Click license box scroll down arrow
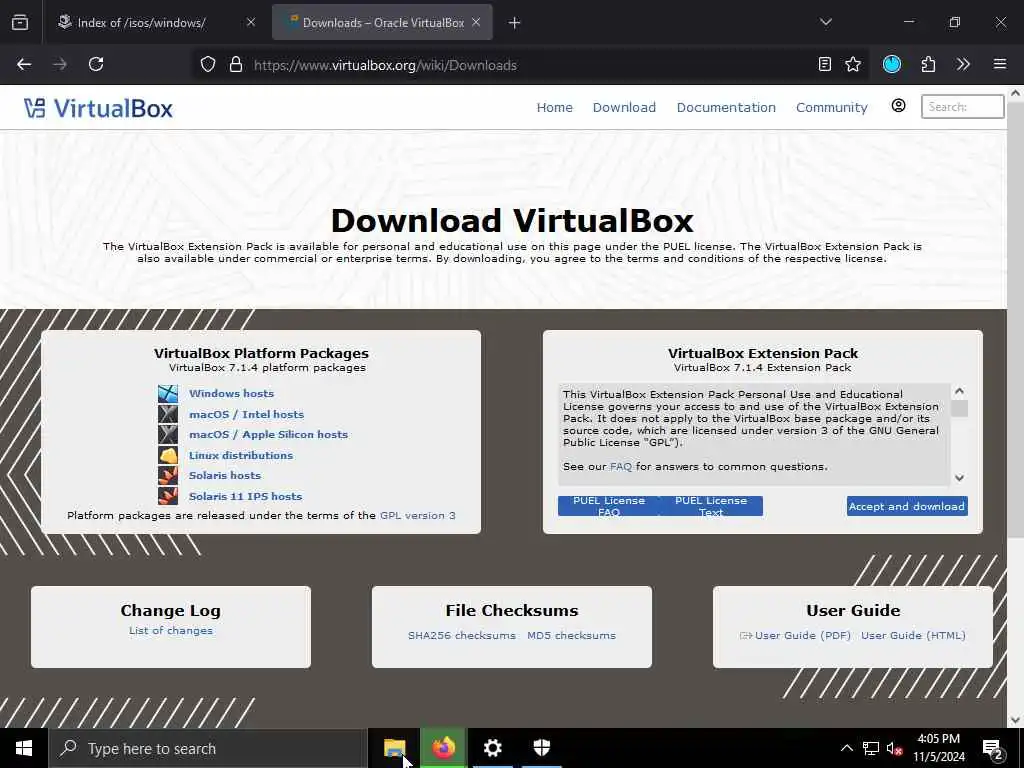The image size is (1024, 768). pyautogui.click(x=959, y=477)
